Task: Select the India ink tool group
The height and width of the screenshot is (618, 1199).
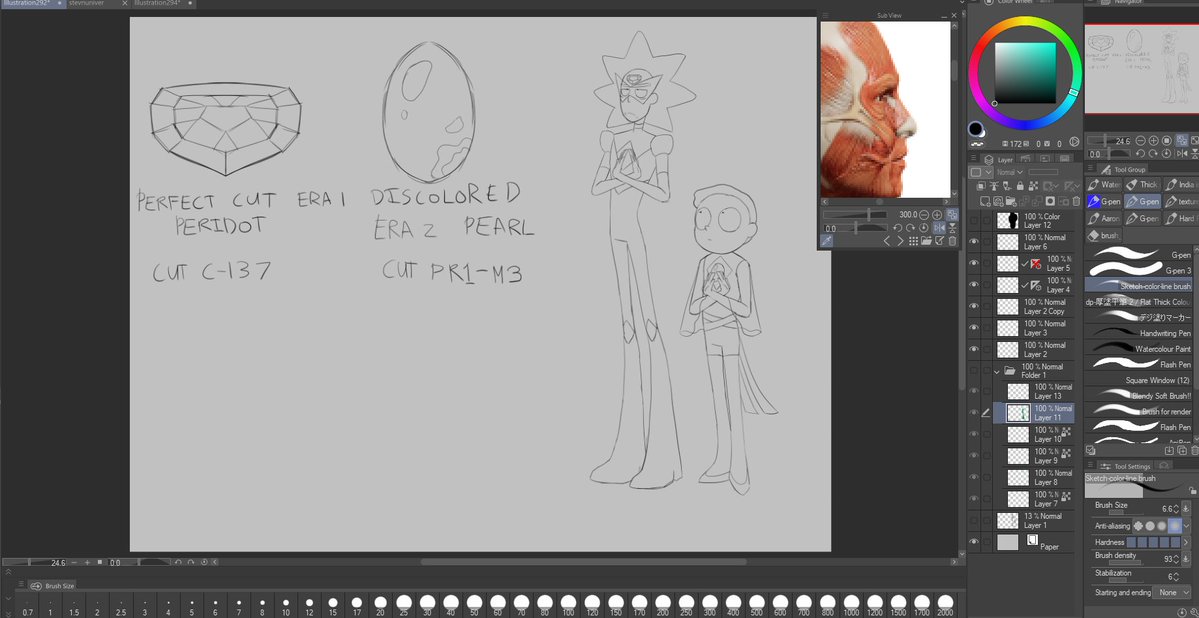Action: click(1181, 184)
